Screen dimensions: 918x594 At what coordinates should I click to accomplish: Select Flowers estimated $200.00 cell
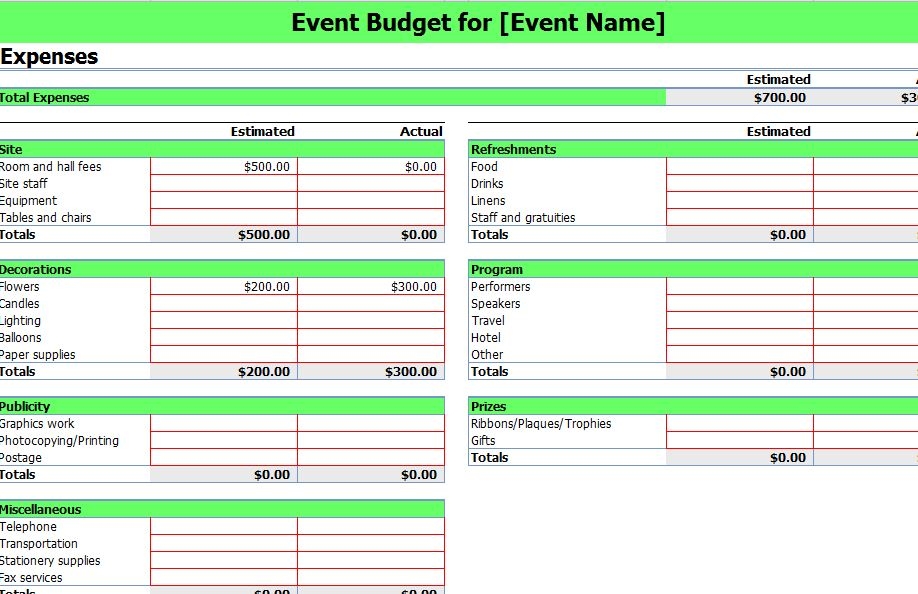pyautogui.click(x=224, y=286)
